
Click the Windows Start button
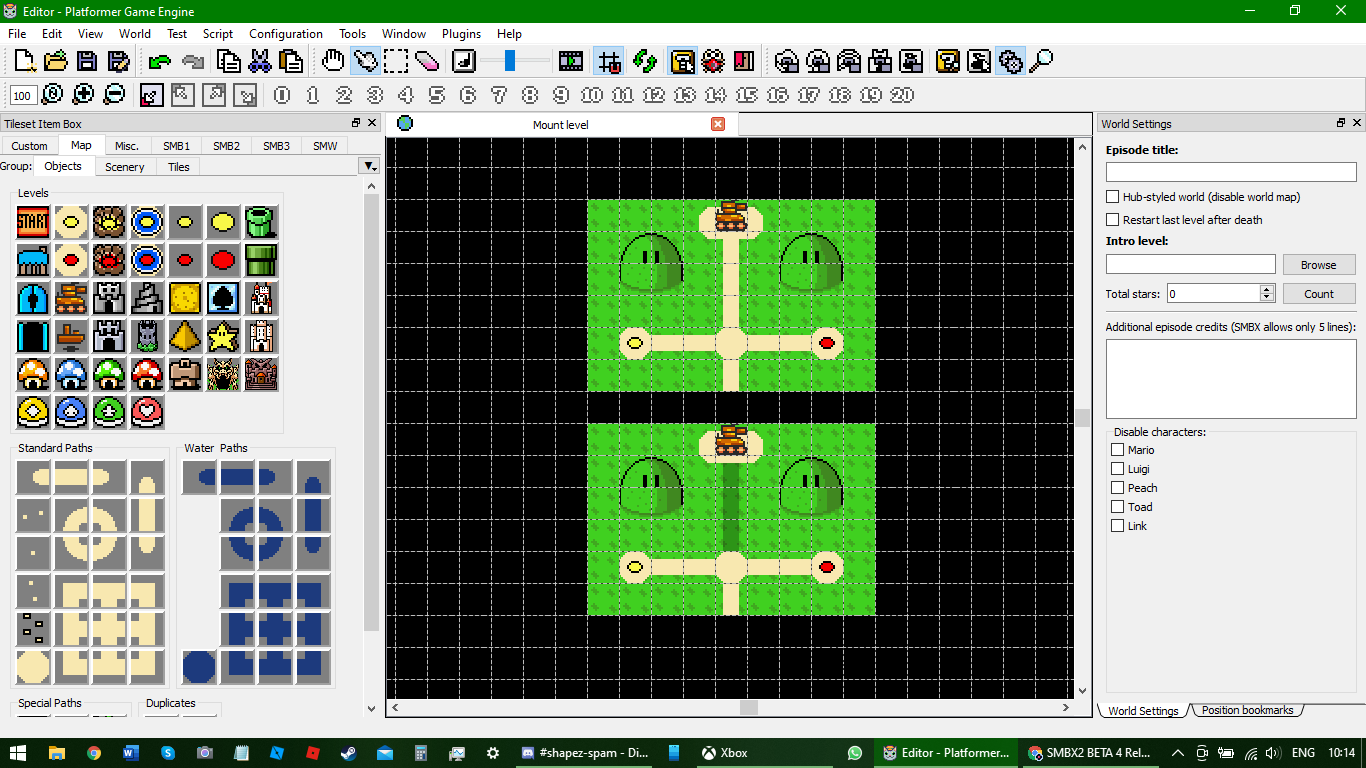(20, 753)
